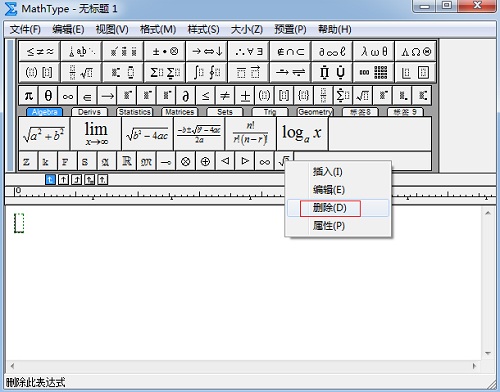
Task: Select the decimal-aligned tab stop
Action: (x=102, y=180)
